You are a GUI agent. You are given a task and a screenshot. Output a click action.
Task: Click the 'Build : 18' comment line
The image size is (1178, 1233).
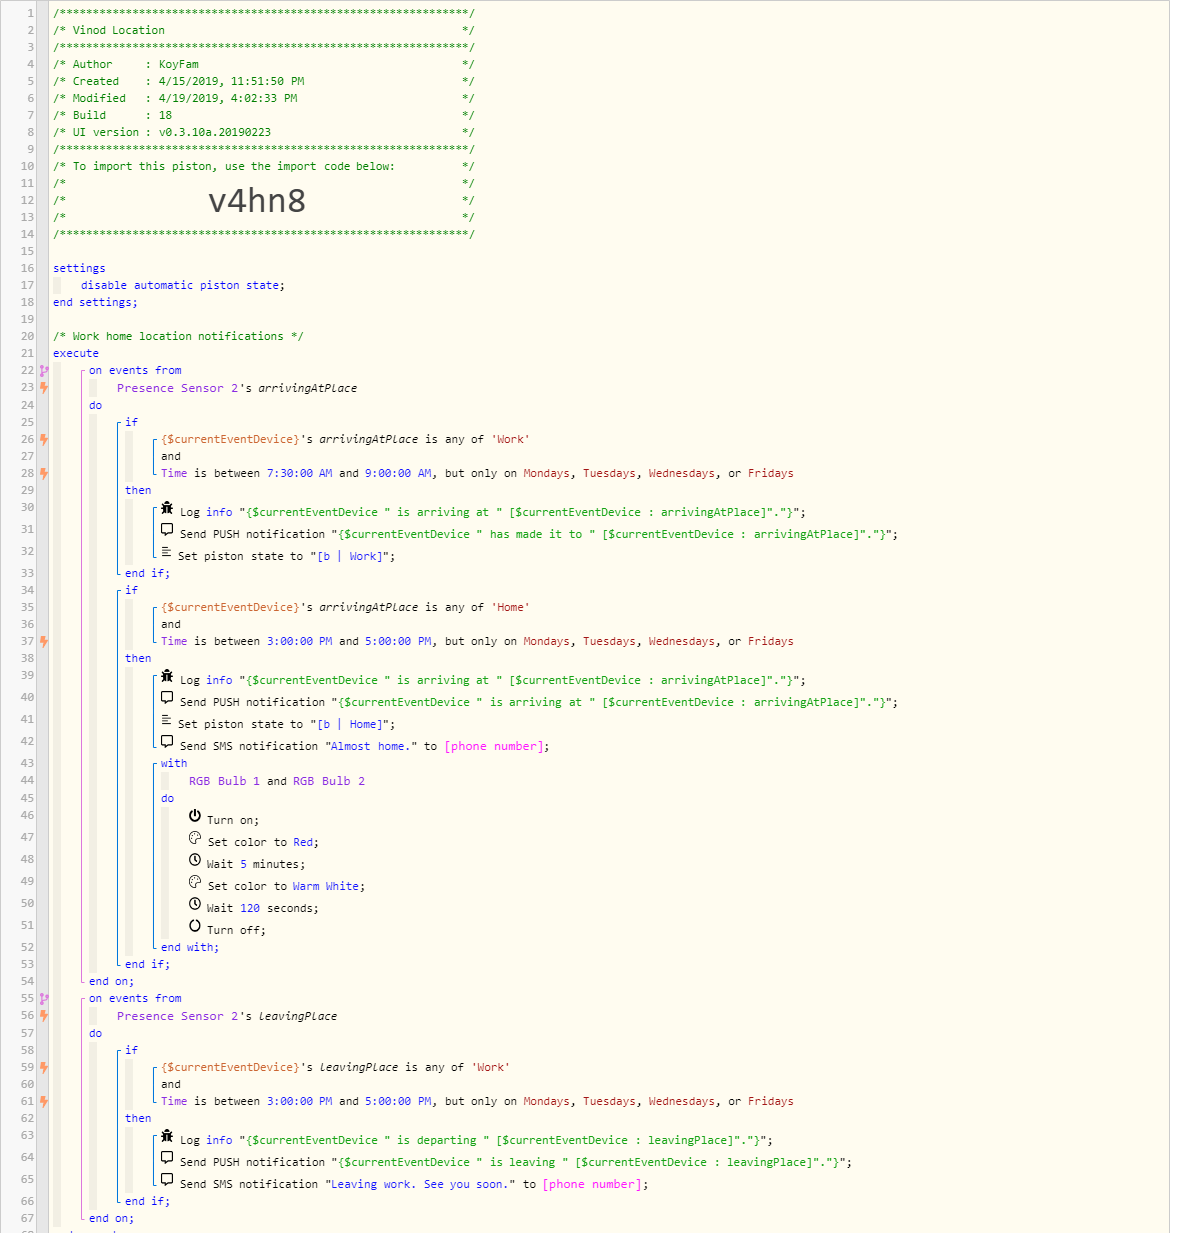pos(264,115)
